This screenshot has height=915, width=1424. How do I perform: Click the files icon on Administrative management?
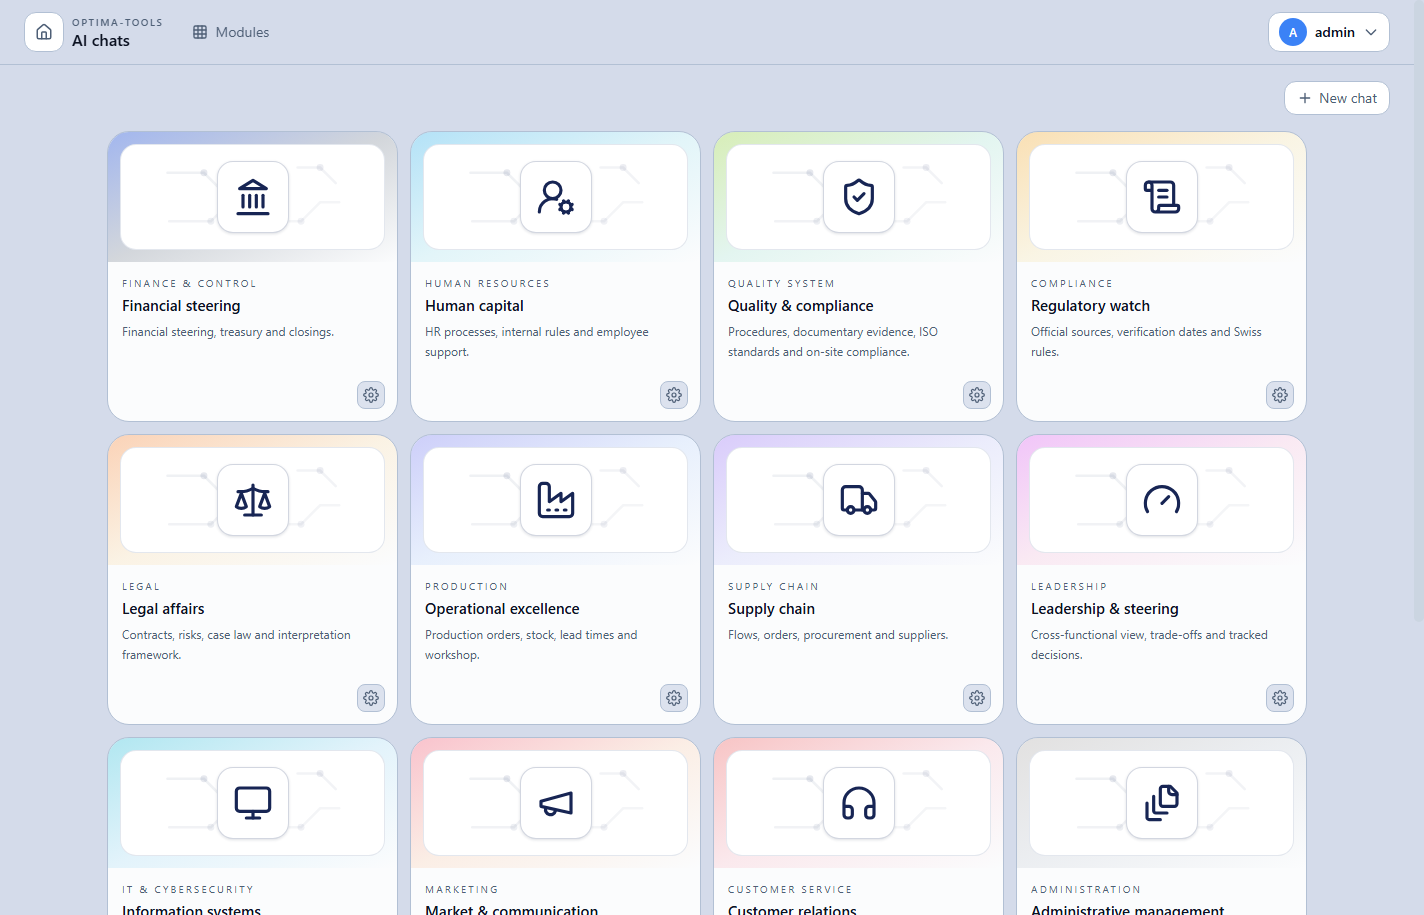[x=1162, y=803]
